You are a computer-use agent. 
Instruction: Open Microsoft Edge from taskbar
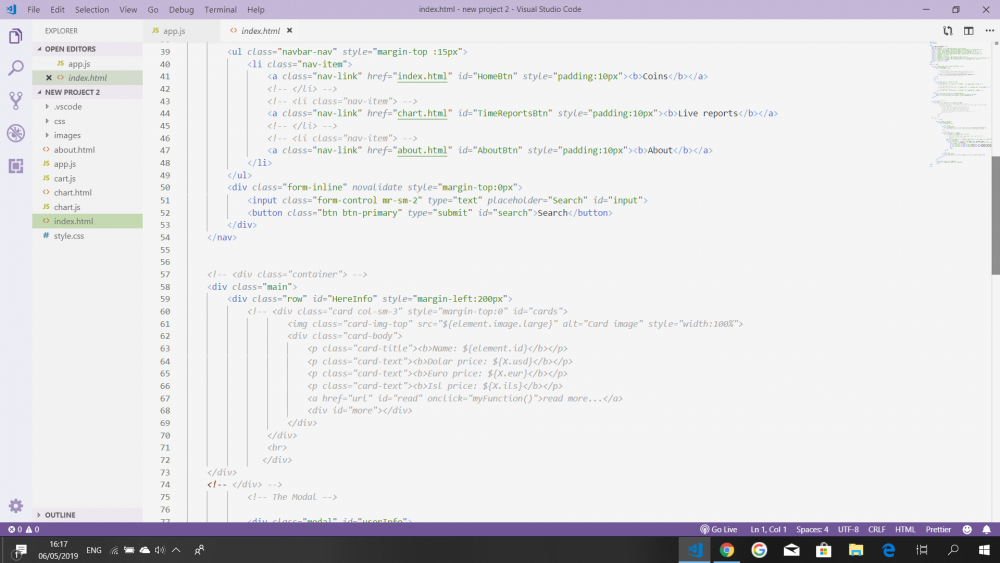(888, 550)
